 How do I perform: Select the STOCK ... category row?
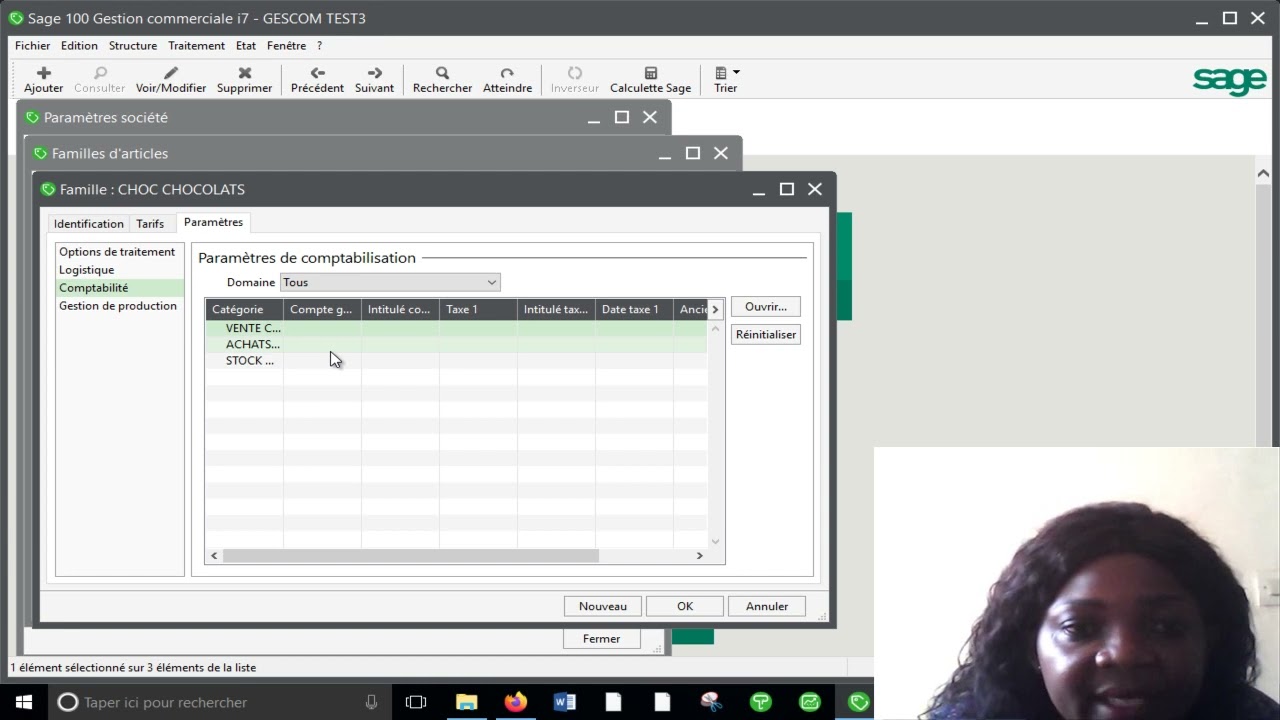click(x=456, y=361)
